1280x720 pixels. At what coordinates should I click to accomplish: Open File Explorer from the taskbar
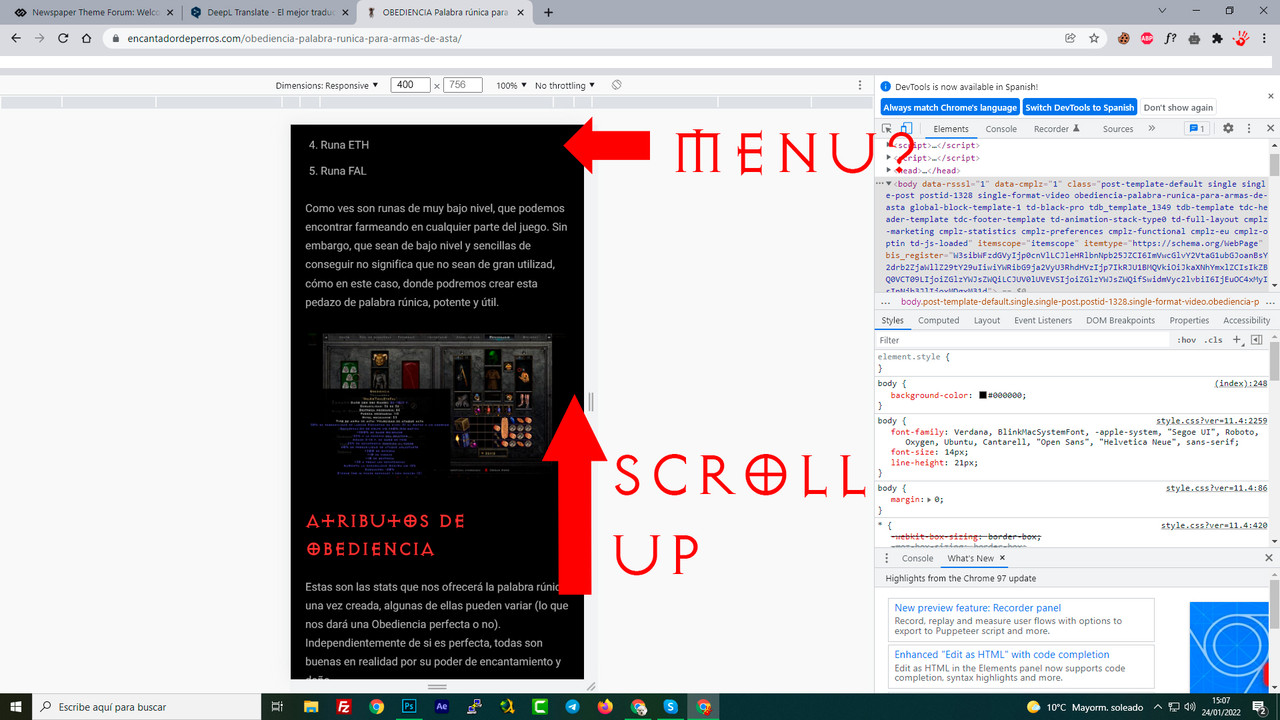pyautogui.click(x=310, y=706)
